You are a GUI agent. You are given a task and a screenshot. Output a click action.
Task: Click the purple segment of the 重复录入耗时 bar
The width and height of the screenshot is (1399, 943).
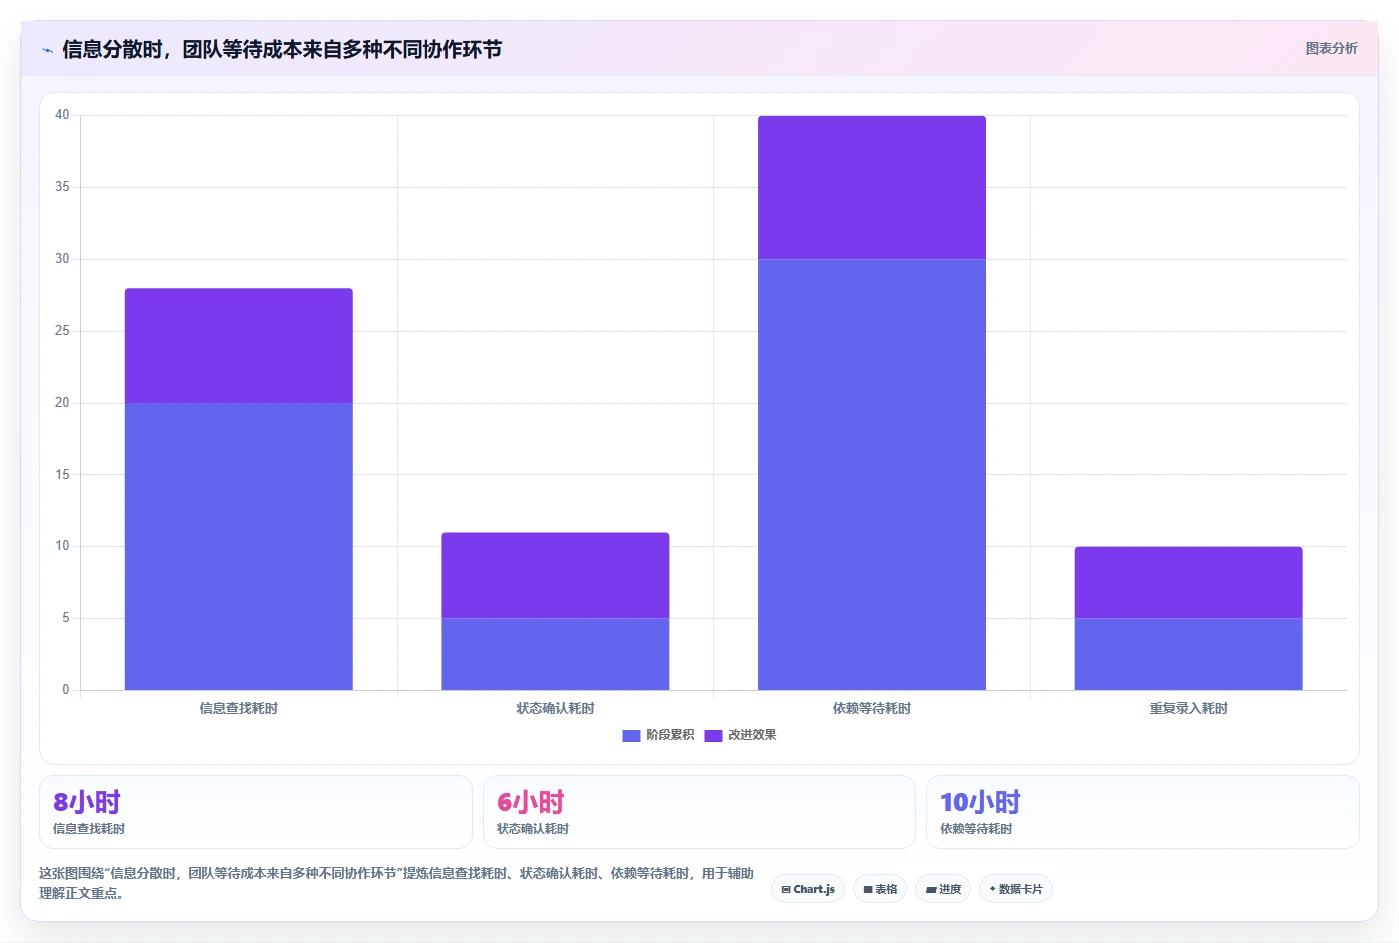[1188, 582]
